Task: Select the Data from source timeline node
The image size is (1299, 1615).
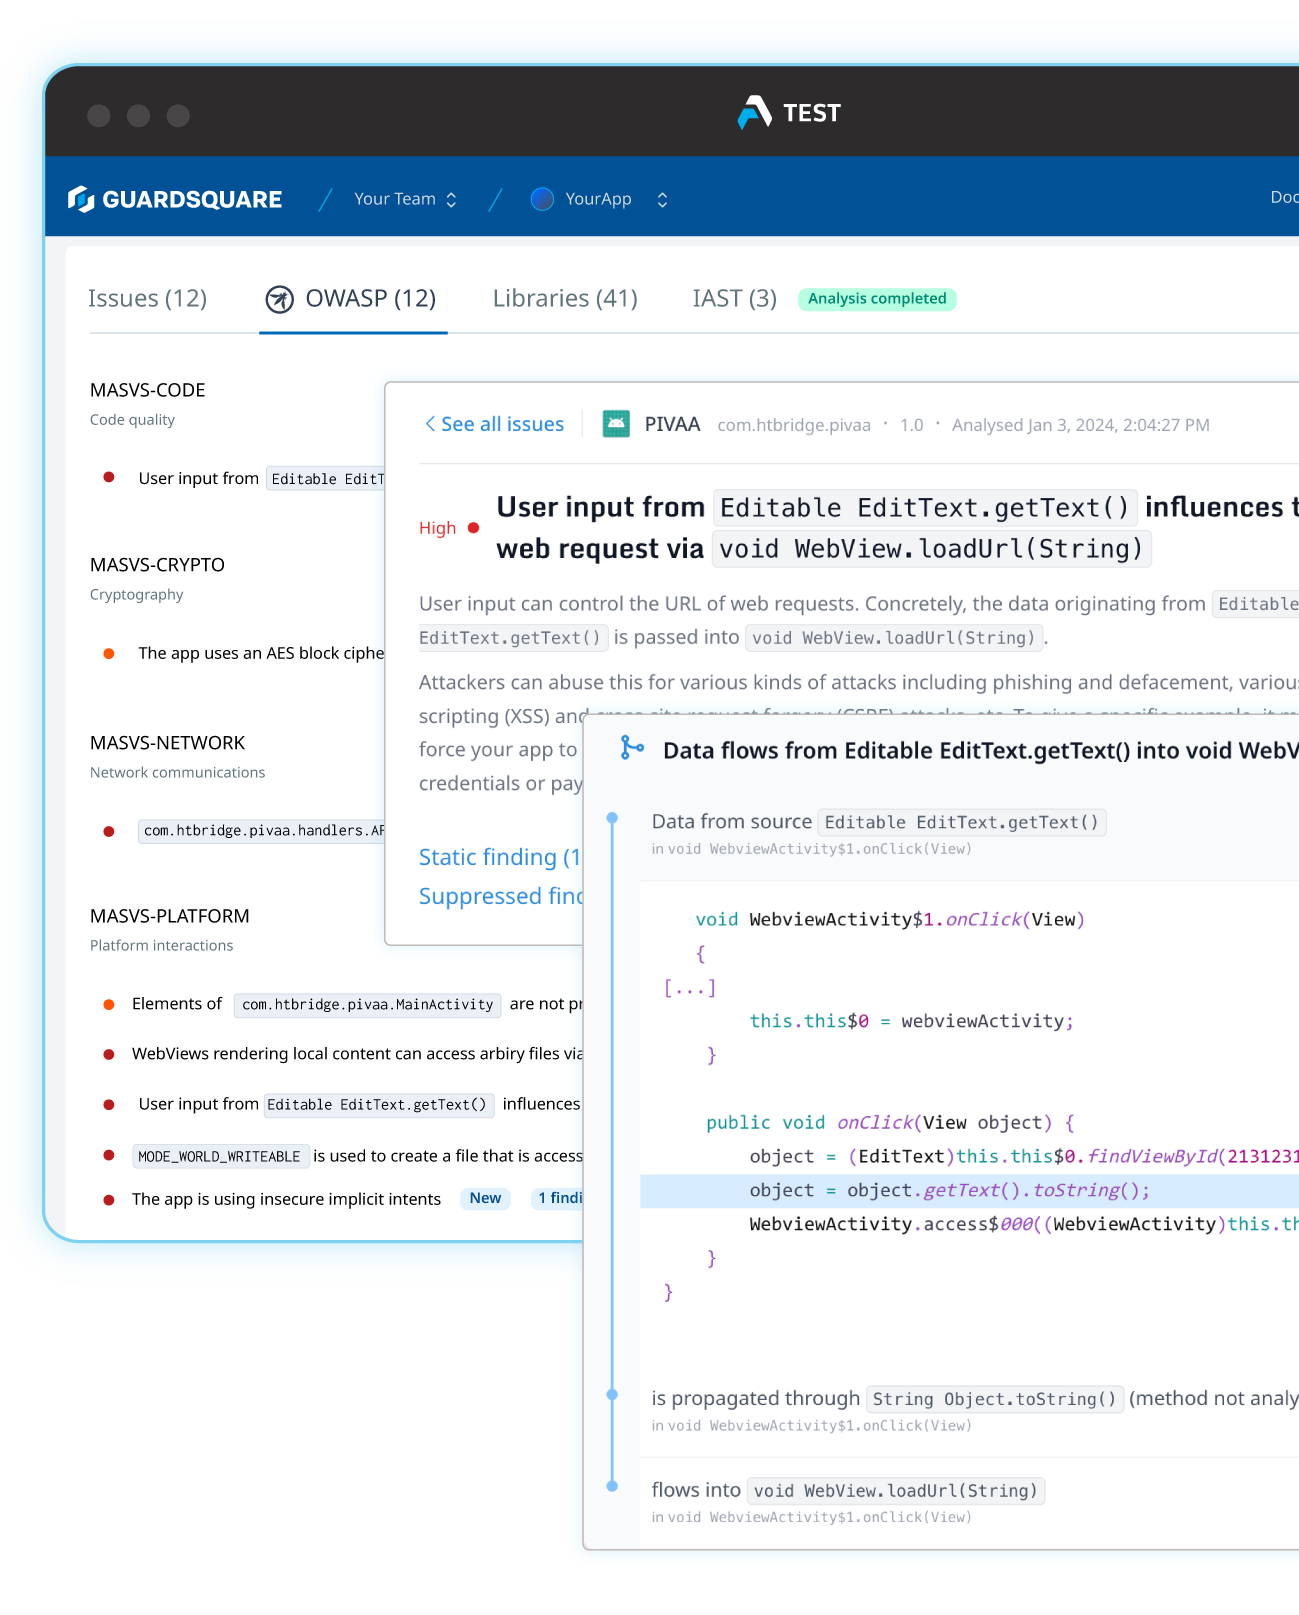Action: 612,818
